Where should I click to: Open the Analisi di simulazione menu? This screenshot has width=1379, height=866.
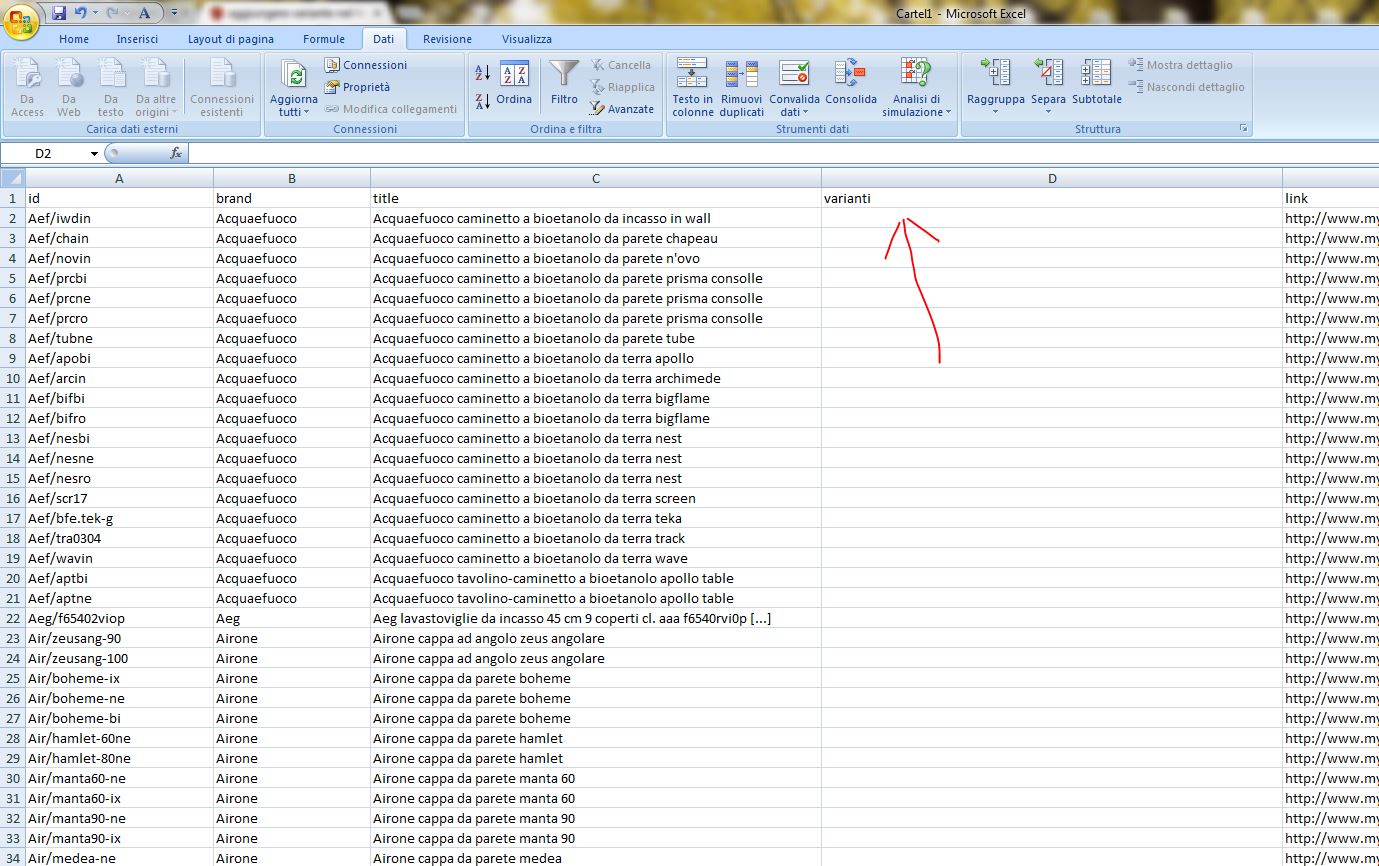coord(916,88)
